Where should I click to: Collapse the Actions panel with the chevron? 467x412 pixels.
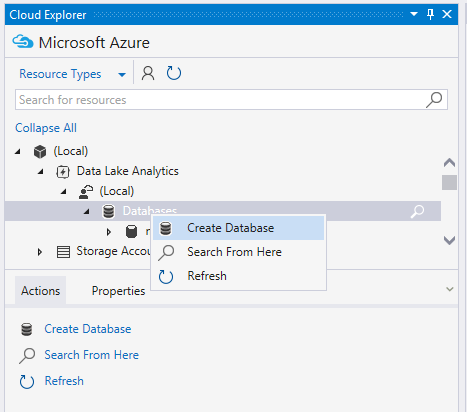click(450, 289)
